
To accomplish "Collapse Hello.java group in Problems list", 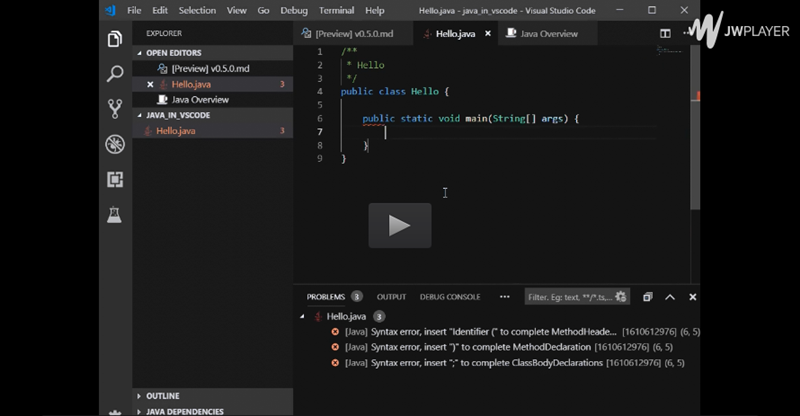I will 304,316.
